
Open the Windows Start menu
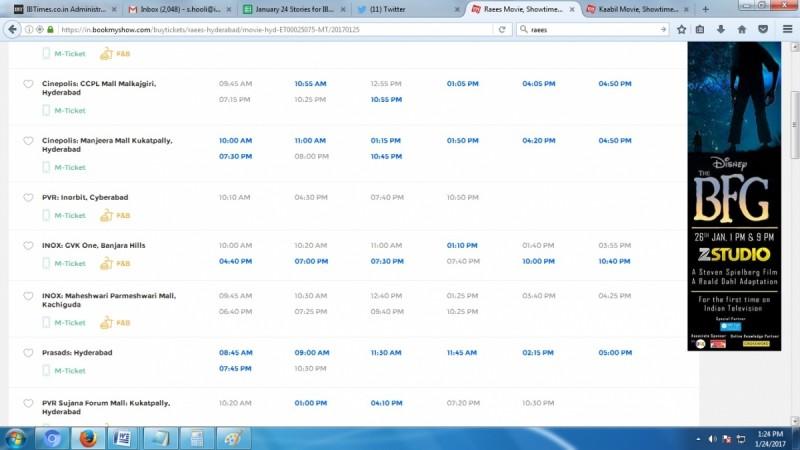tap(16, 438)
